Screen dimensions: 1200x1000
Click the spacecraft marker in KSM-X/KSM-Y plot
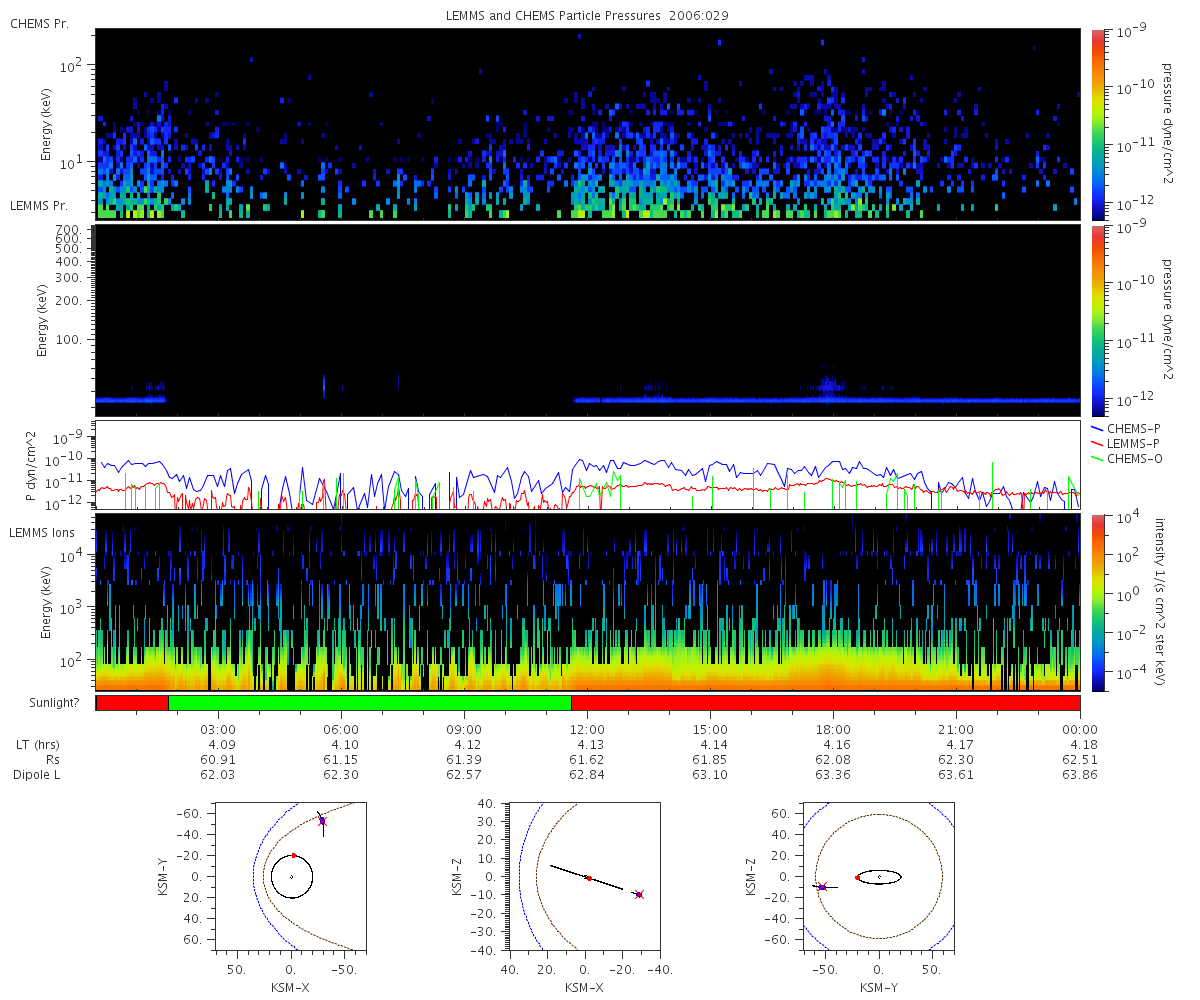point(322,821)
